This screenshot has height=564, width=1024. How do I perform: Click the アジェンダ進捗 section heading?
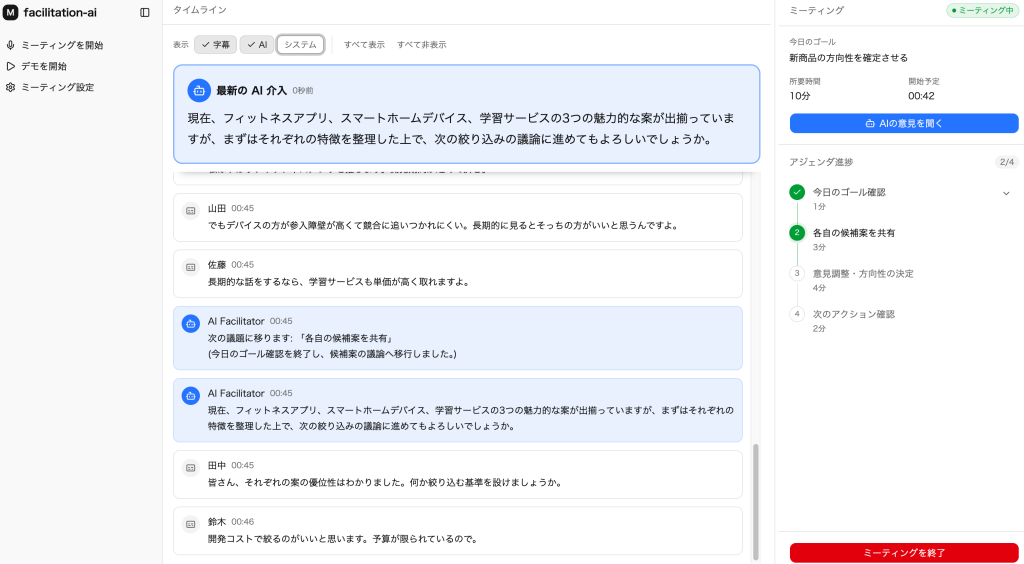click(x=821, y=162)
